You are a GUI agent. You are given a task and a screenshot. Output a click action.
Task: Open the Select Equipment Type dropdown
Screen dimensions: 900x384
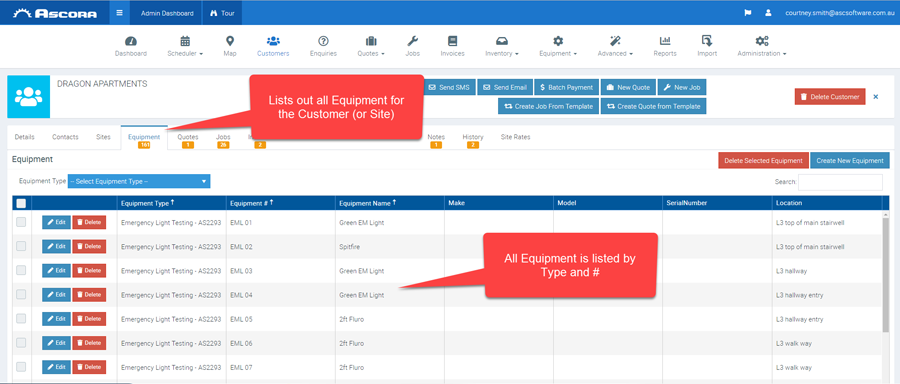coord(139,181)
